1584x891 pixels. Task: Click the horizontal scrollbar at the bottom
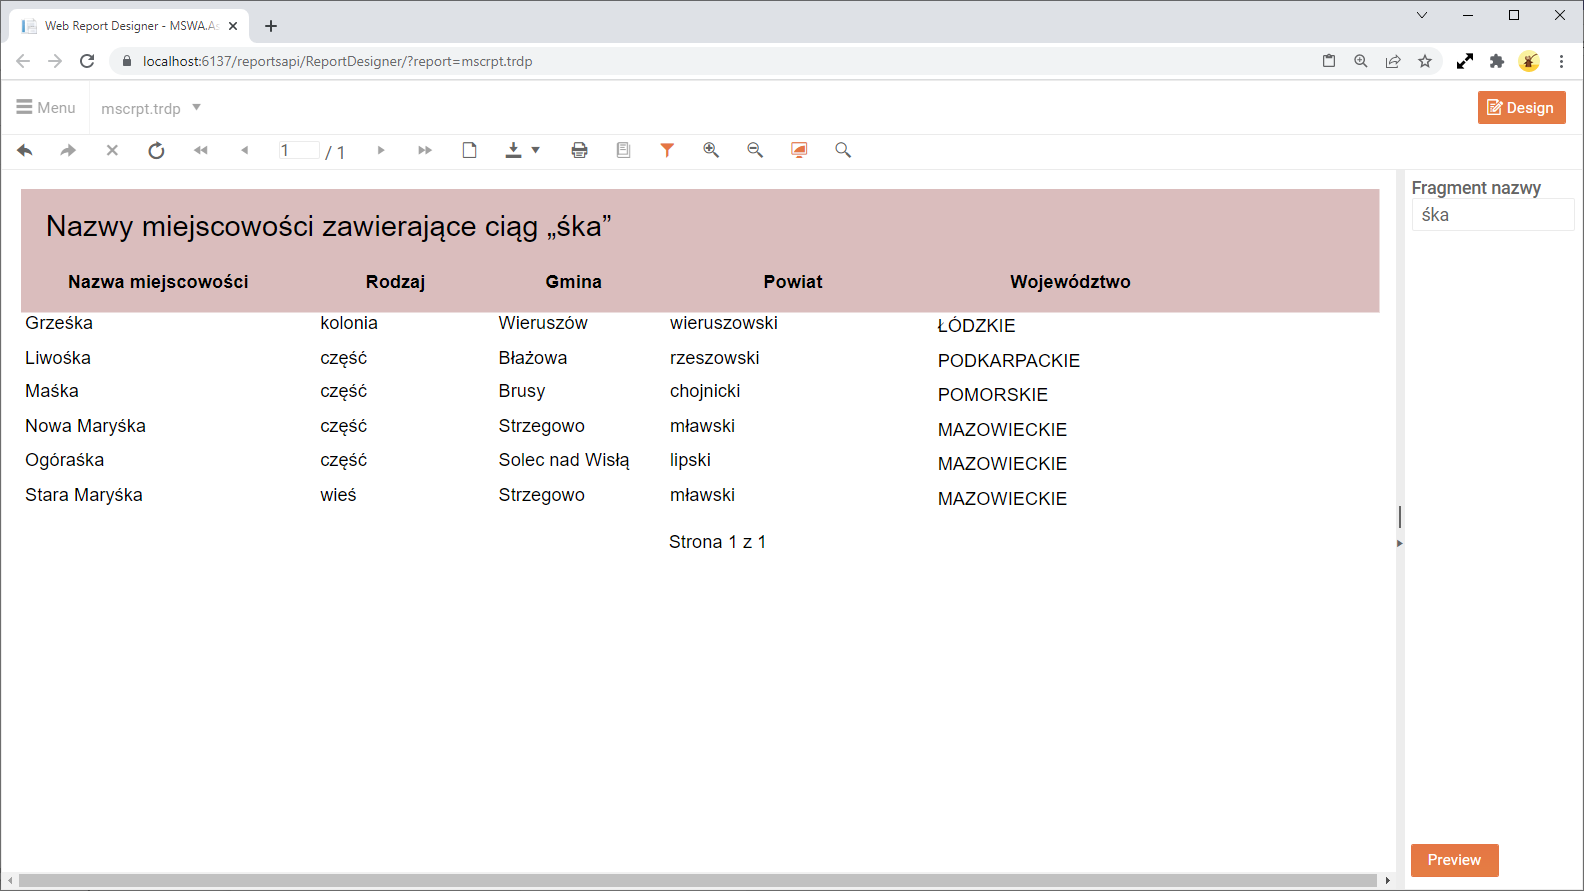[698, 880]
